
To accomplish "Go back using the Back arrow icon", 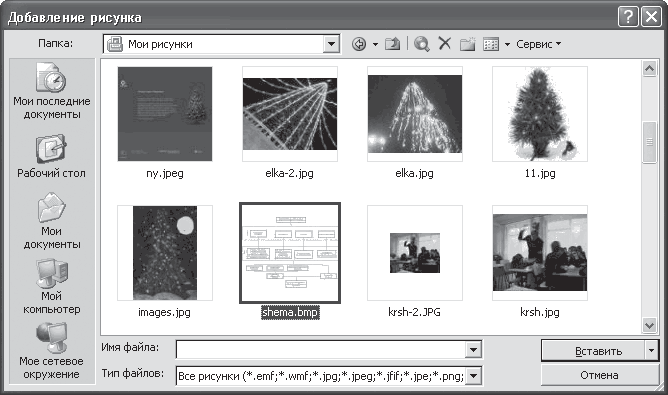I will pos(359,44).
